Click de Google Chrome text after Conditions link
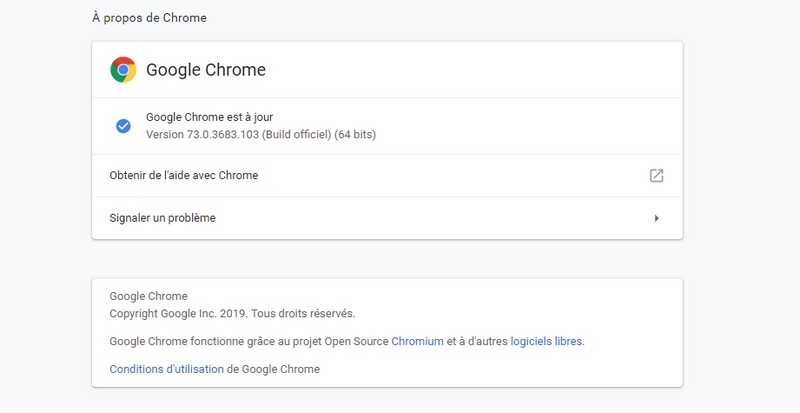Viewport: 800px width, 413px height. pos(273,369)
